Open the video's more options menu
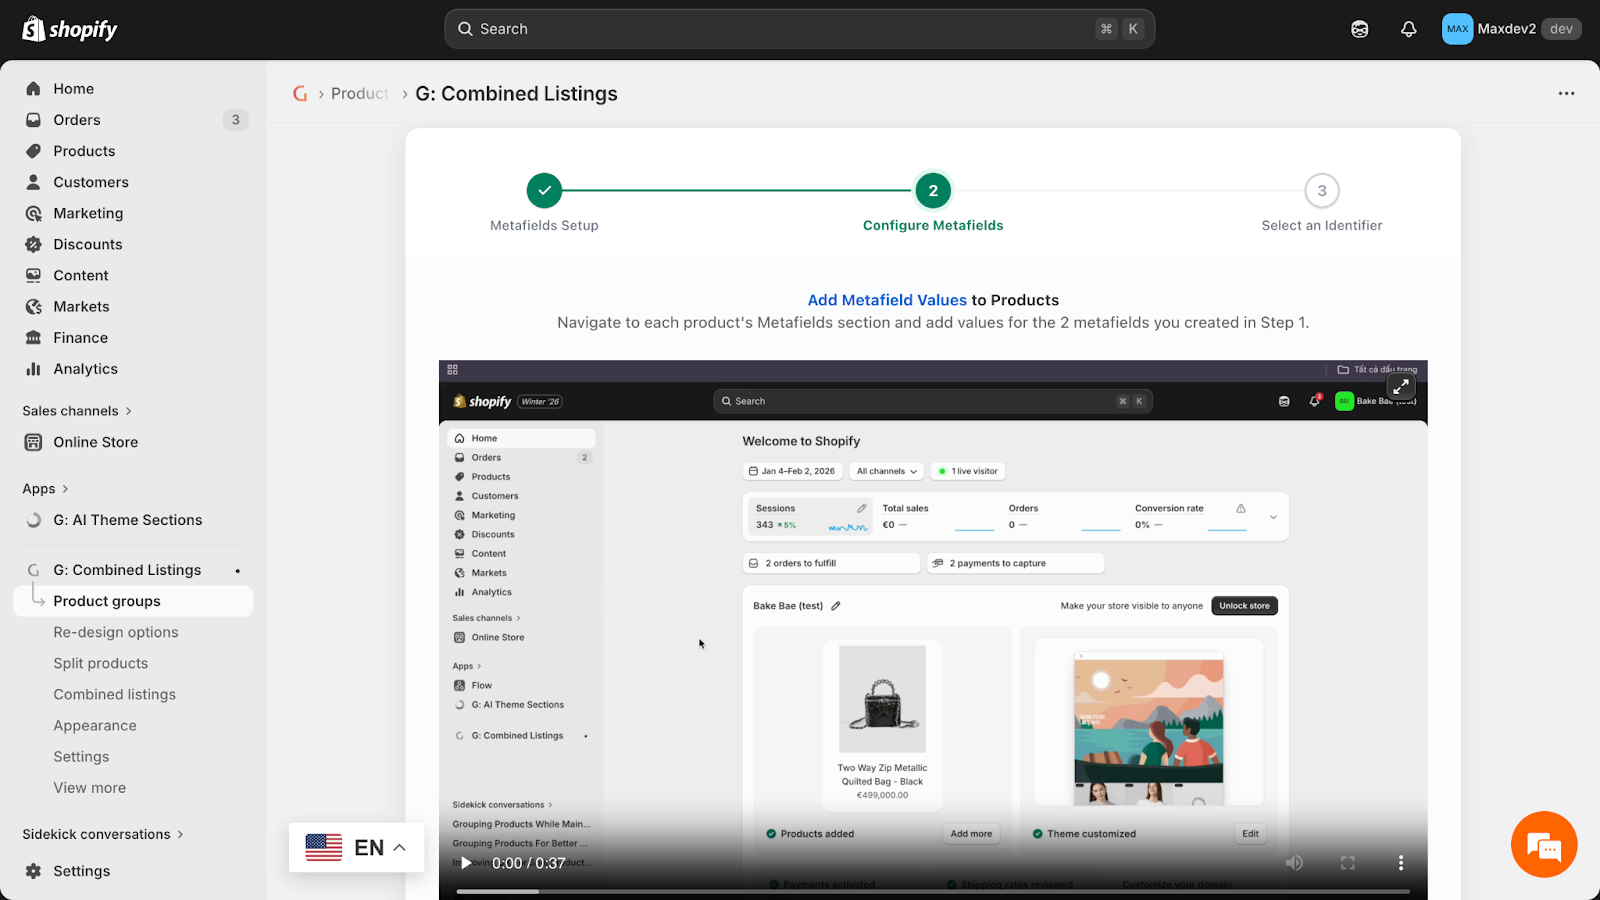1600x900 pixels. click(1401, 863)
